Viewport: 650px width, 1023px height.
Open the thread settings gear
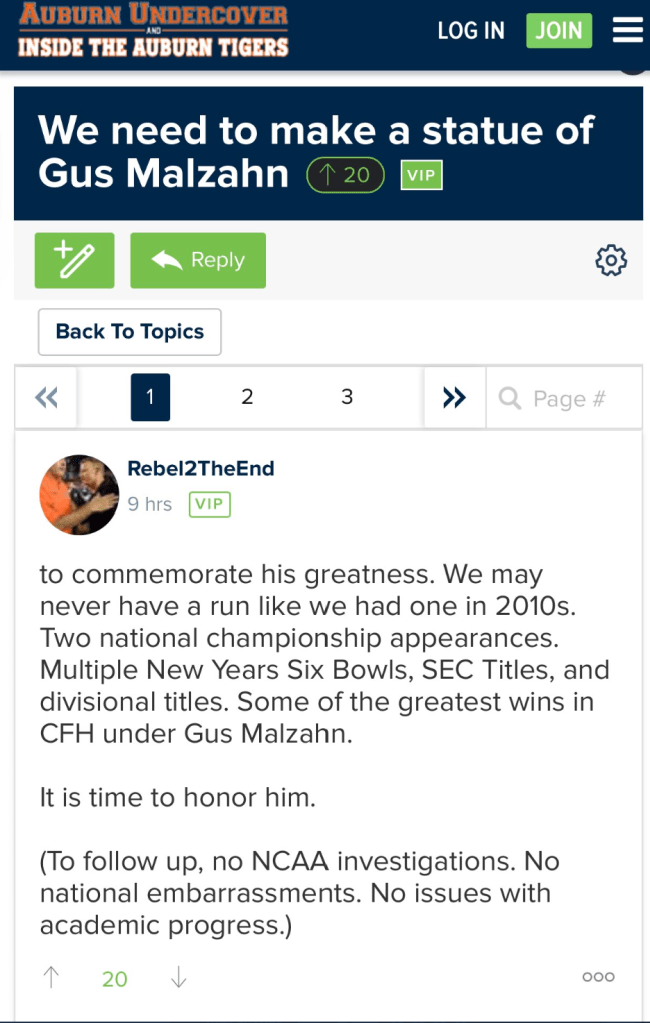[x=610, y=261]
